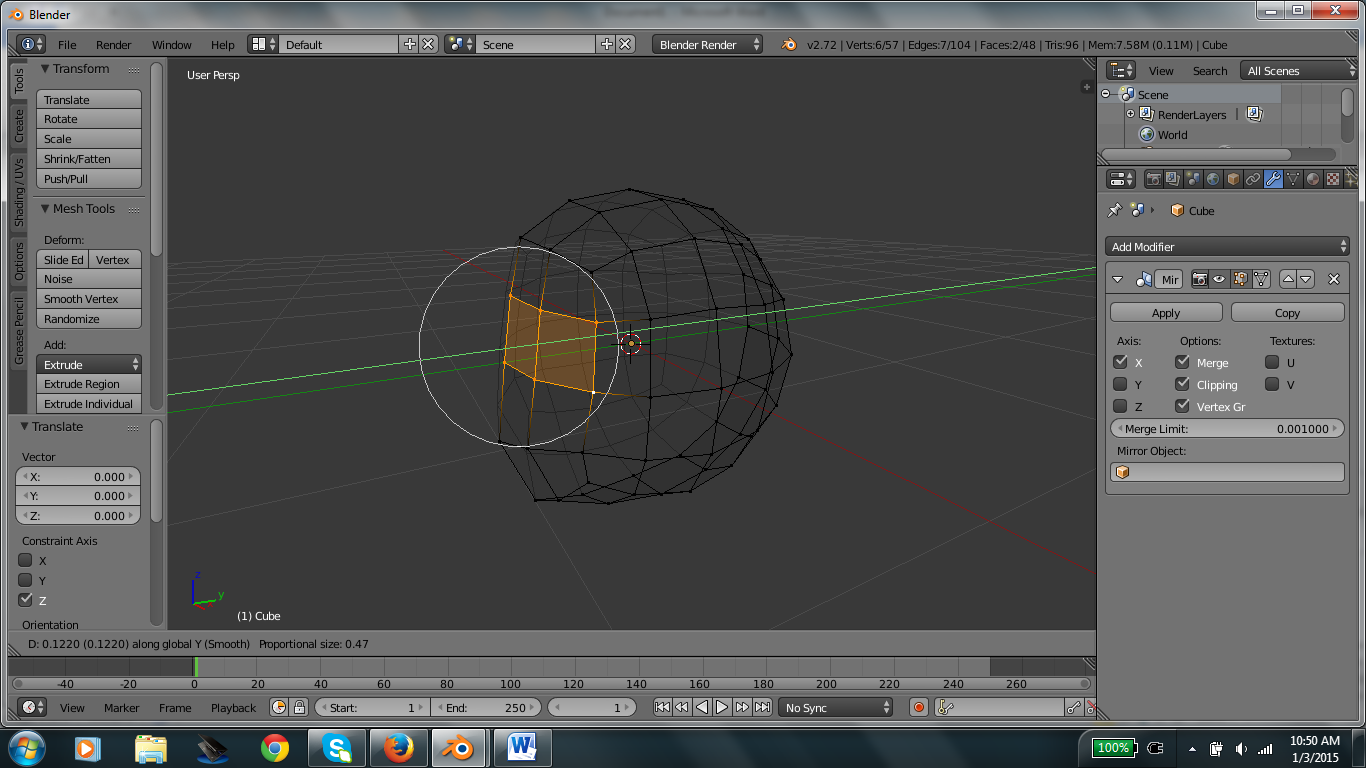Open the World properties globe tab
The image size is (1366, 768).
pos(1213,179)
